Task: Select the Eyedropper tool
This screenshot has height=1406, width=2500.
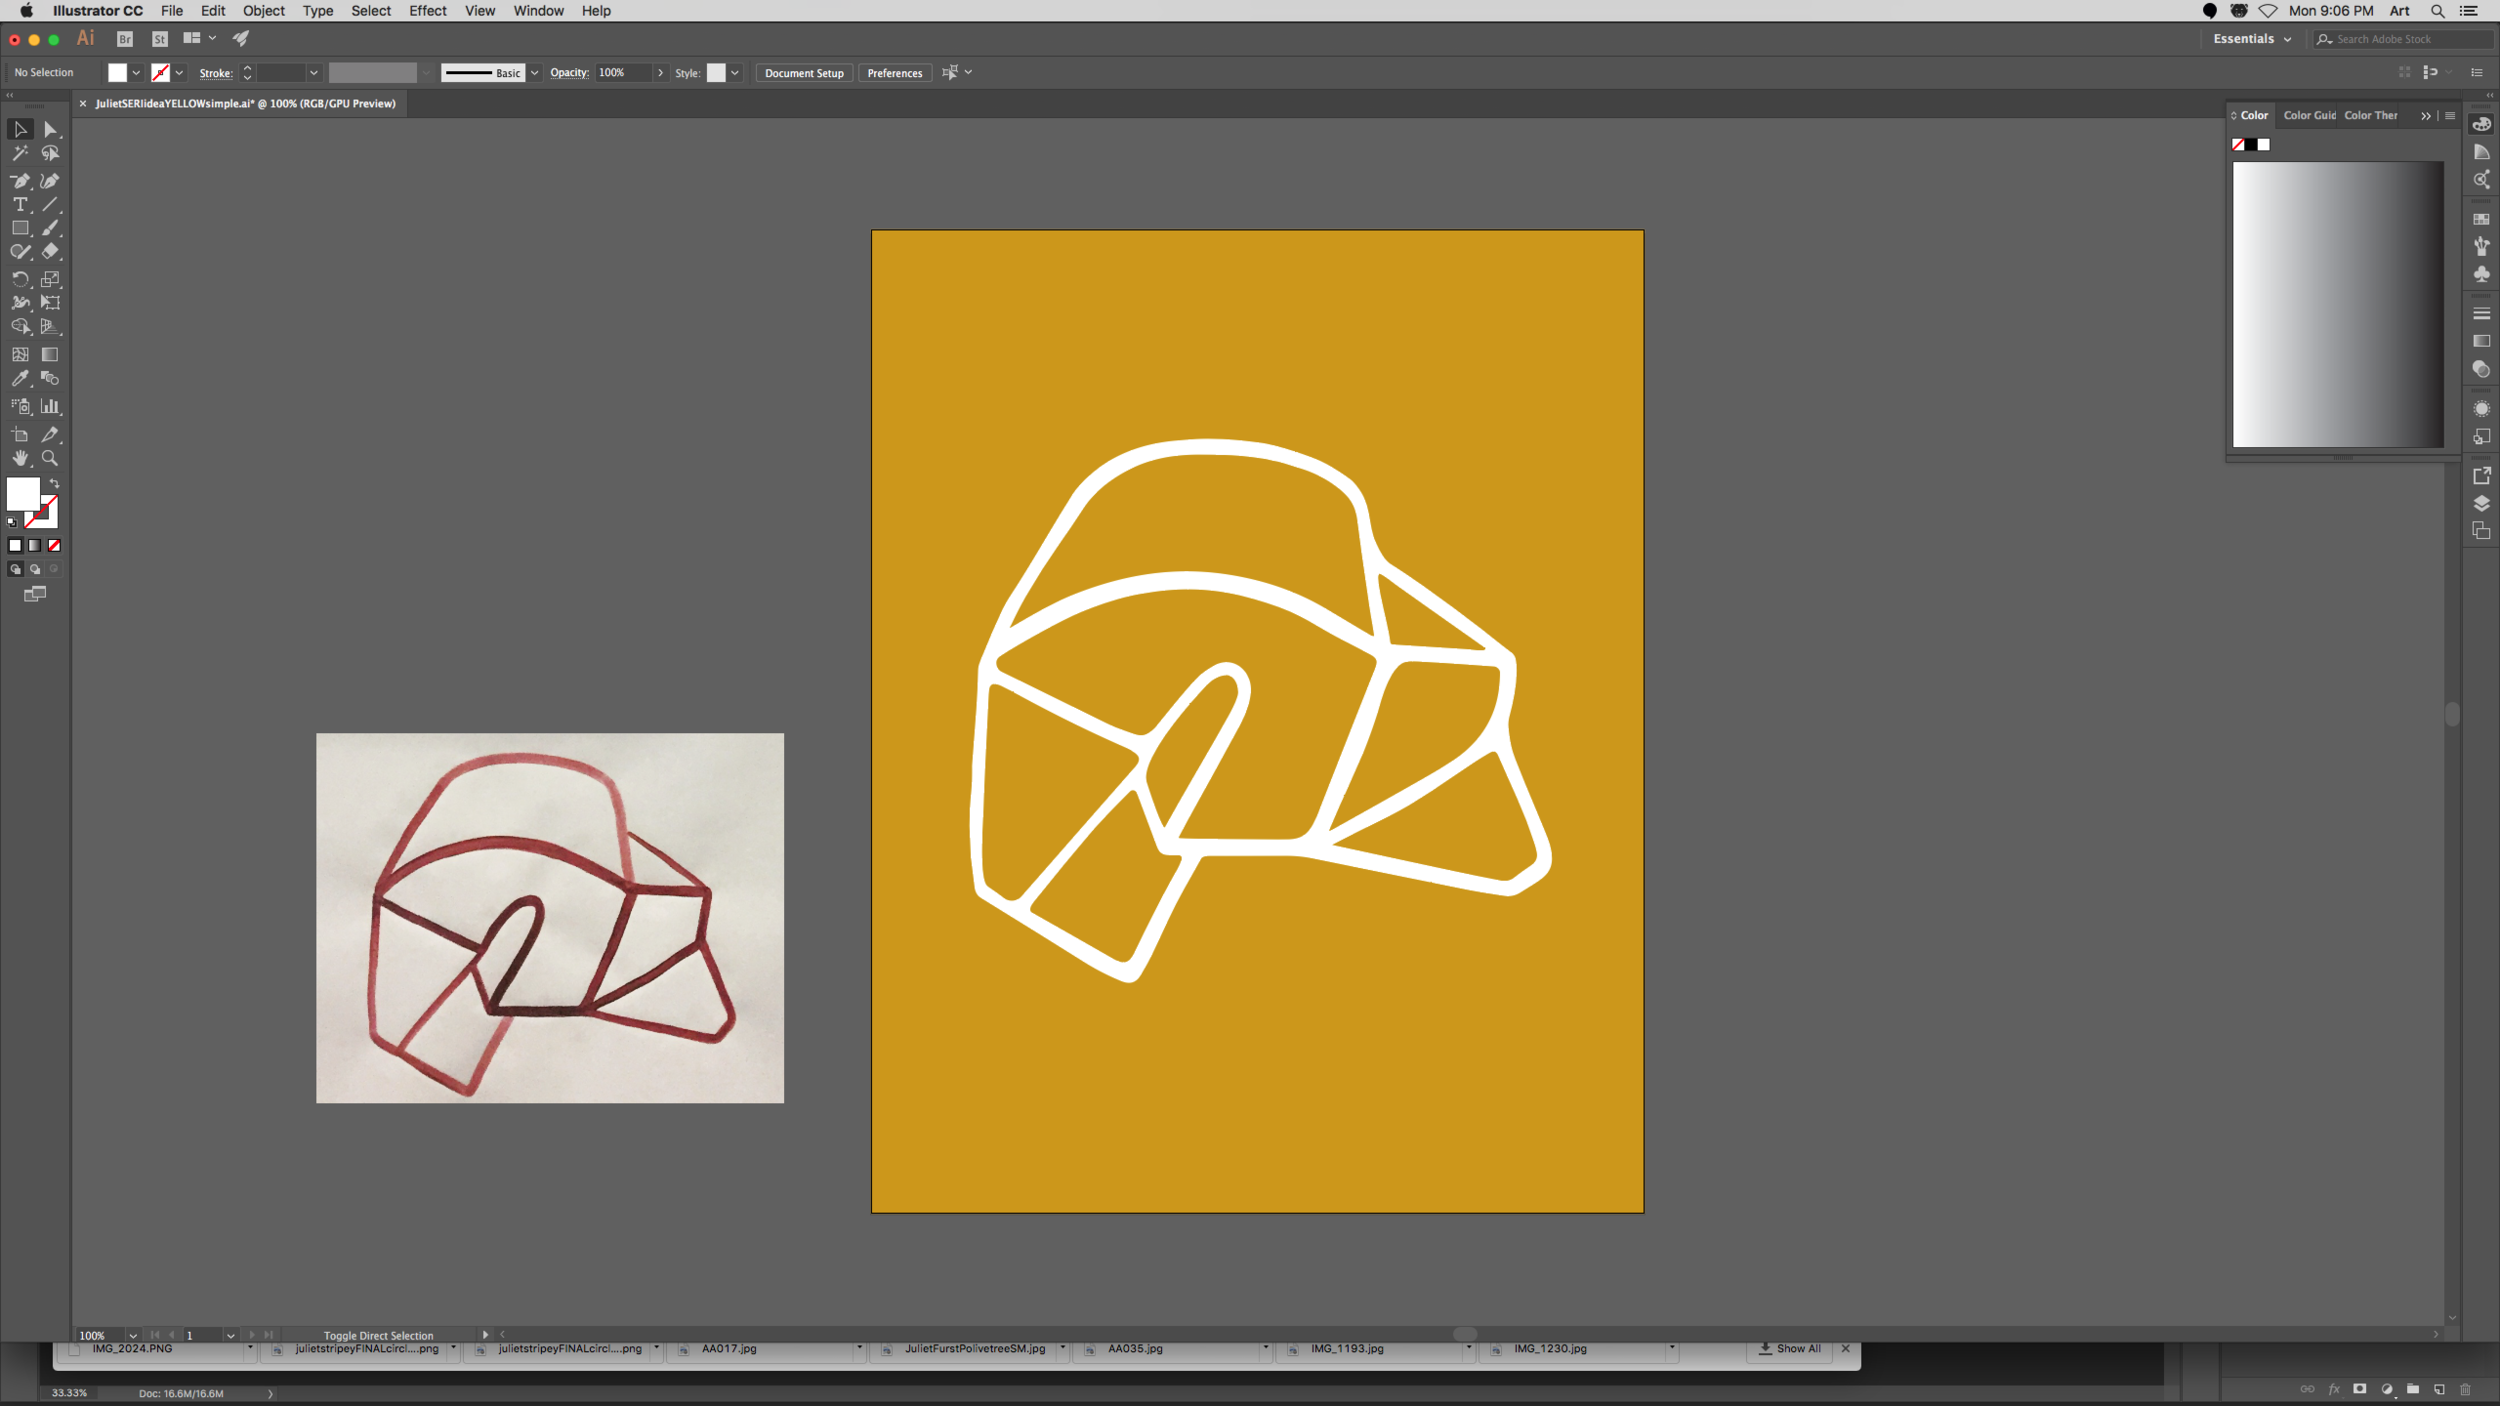Action: pyautogui.click(x=20, y=379)
